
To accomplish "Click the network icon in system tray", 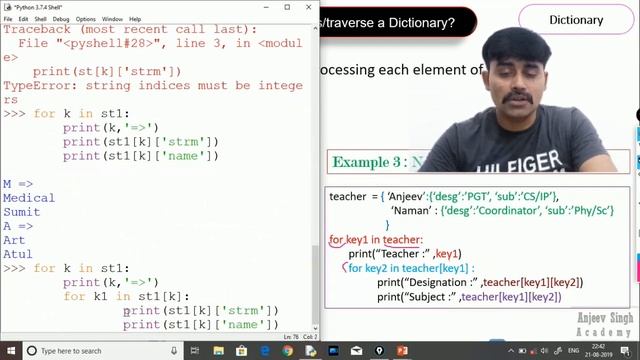I will point(533,351).
